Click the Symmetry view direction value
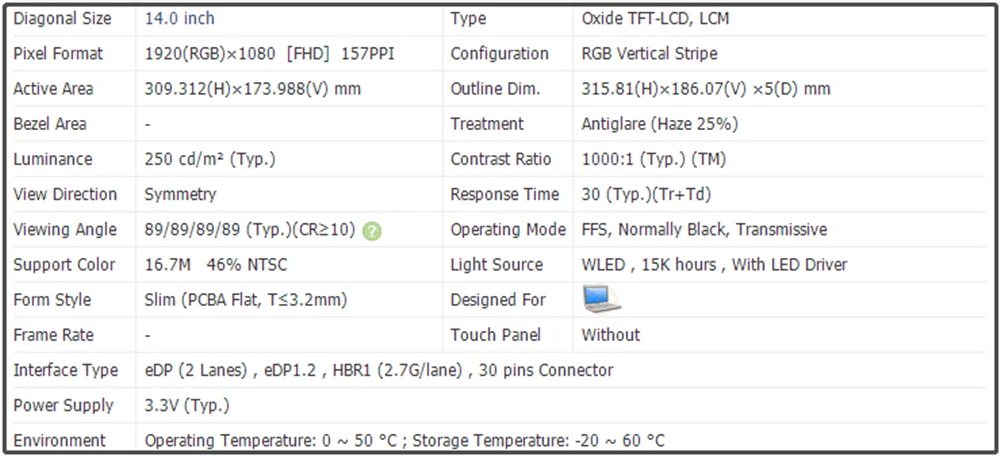Screen dimensions: 1000x456 [x=180, y=195]
